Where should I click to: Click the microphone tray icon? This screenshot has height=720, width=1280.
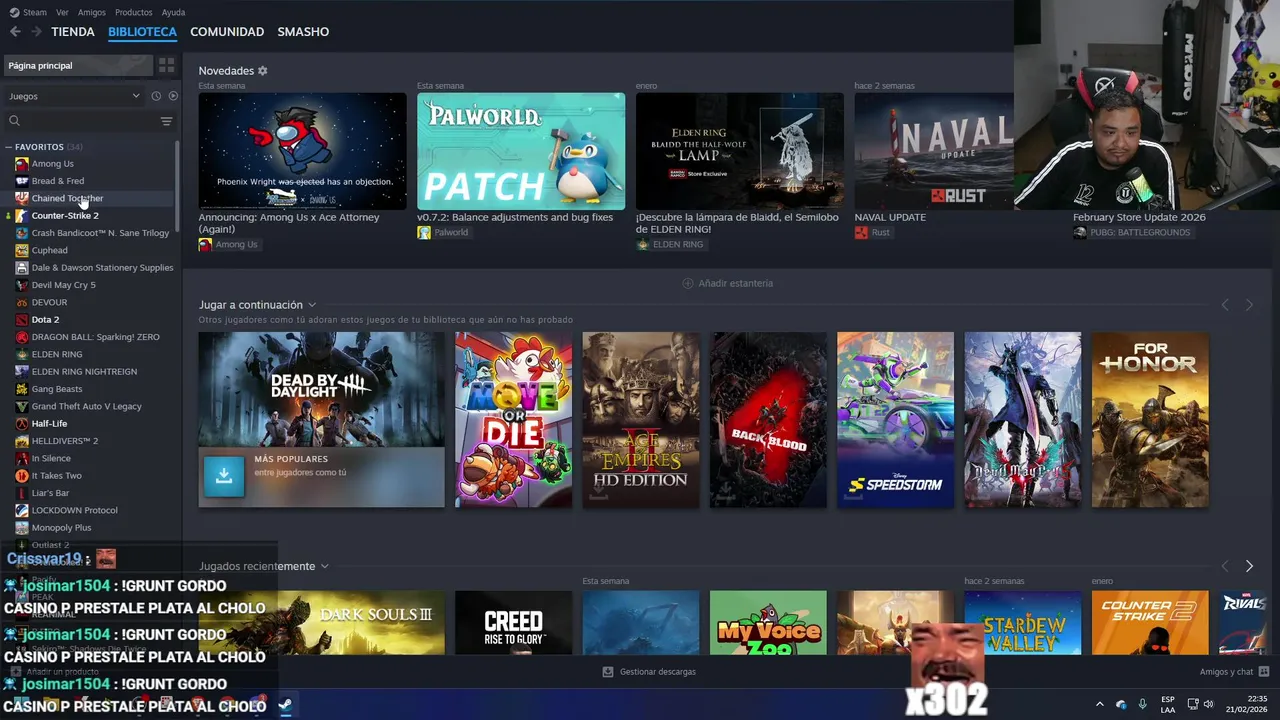[1142, 704]
